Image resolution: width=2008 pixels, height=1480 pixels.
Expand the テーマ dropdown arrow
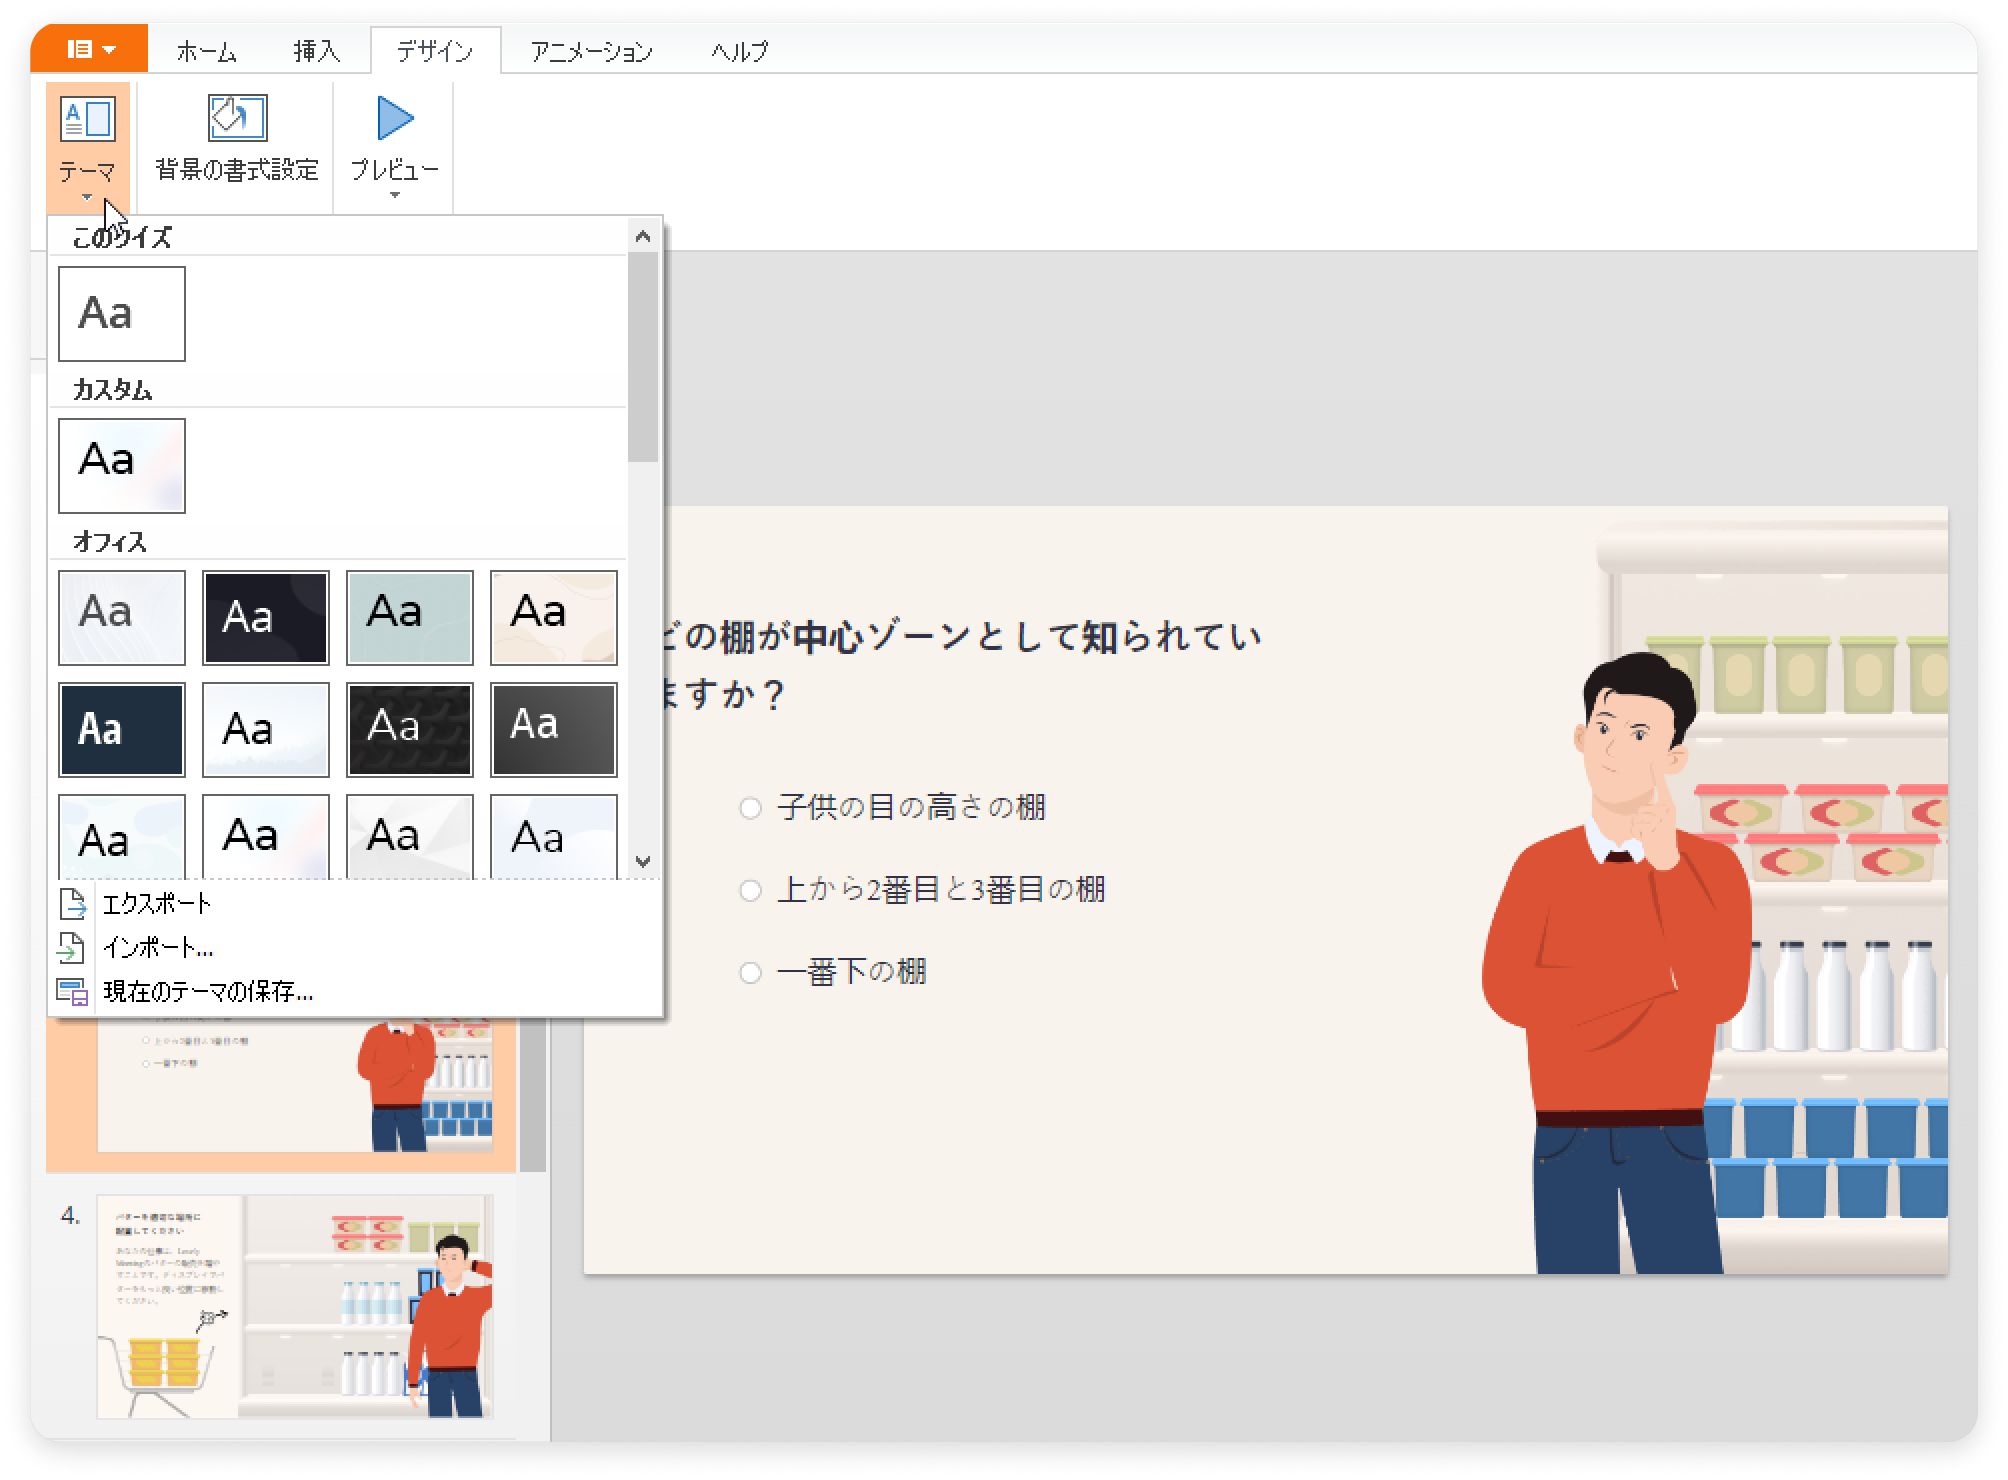click(x=87, y=197)
